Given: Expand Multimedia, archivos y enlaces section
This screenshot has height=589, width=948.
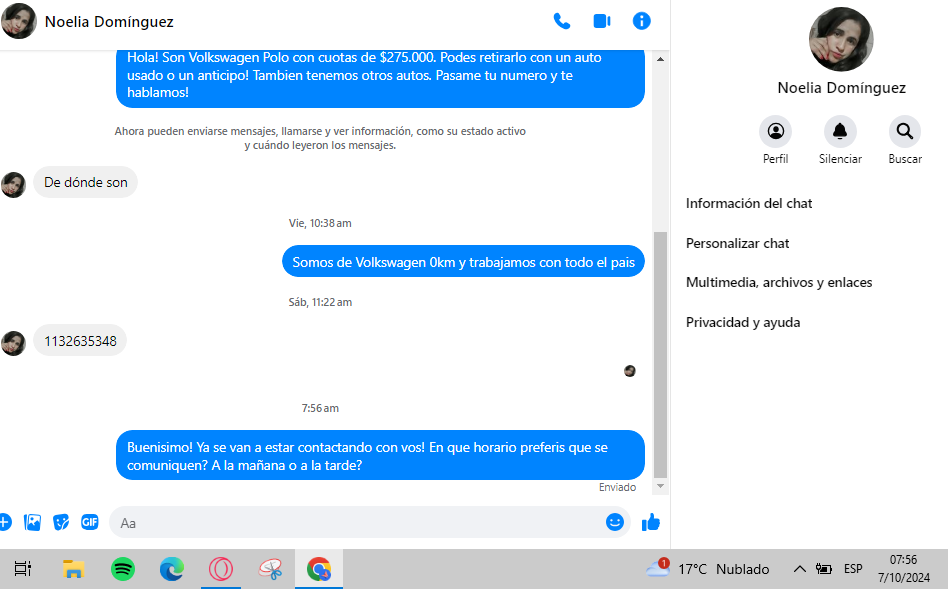Looking at the screenshot, I should pos(779,282).
